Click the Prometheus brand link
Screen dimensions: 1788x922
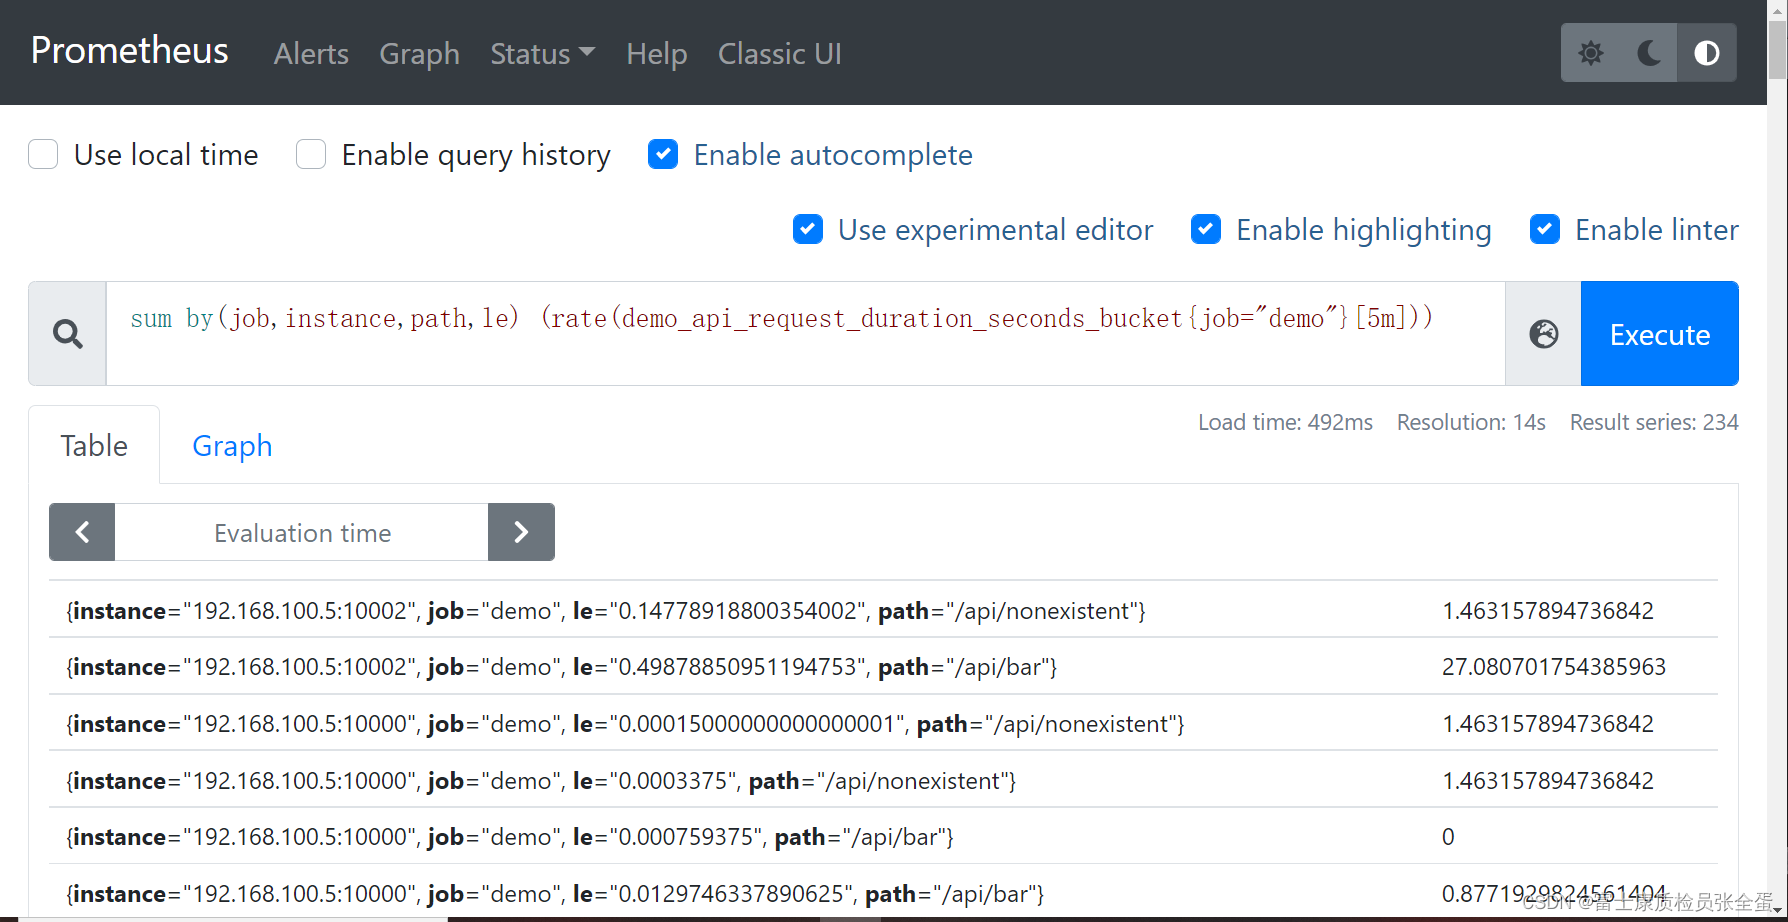(129, 51)
